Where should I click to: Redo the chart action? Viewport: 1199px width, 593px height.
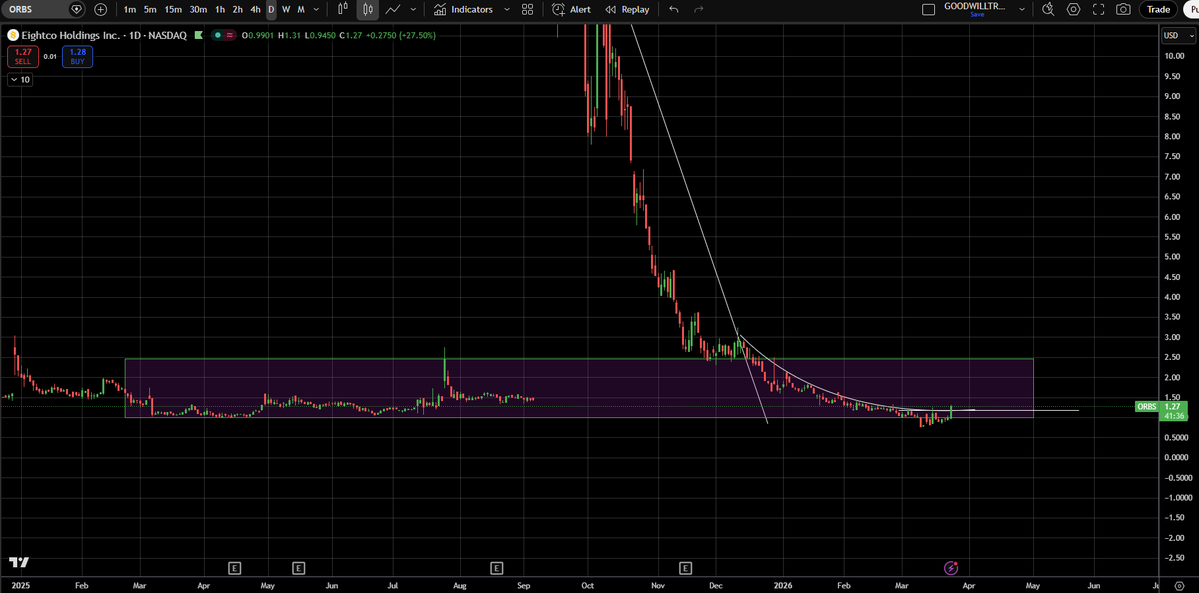[698, 9]
